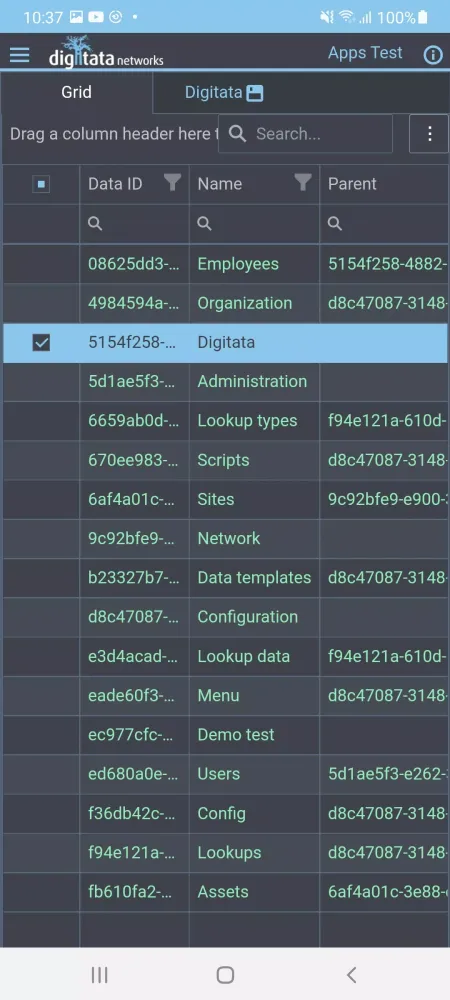Screen dimensions: 450x1000
Task: Click Data ID cell 9c92bfe9-...
Action: (x=134, y=538)
